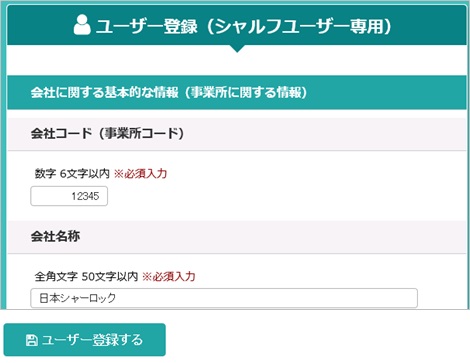Click the 全角文字 50文字以内 hint label

tap(86, 276)
